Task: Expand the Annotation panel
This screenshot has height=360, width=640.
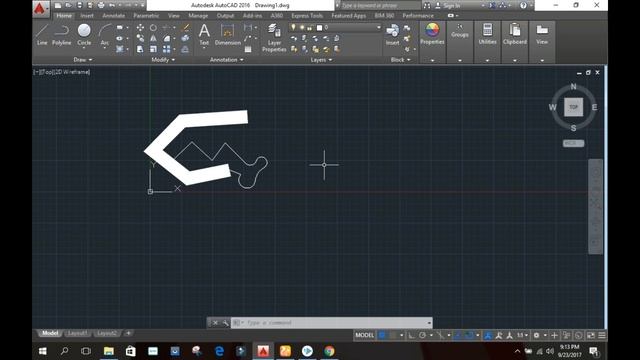Action: (x=227, y=60)
